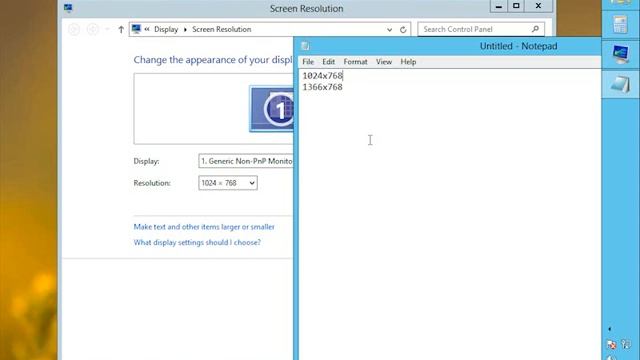Click the 'Change the appearance of your display' heading
The image size is (640, 360).
tap(213, 60)
